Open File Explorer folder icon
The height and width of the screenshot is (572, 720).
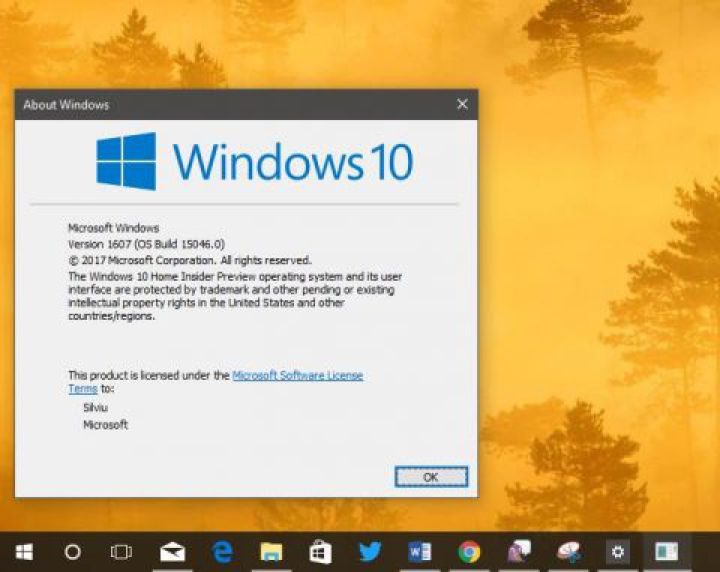[x=271, y=551]
